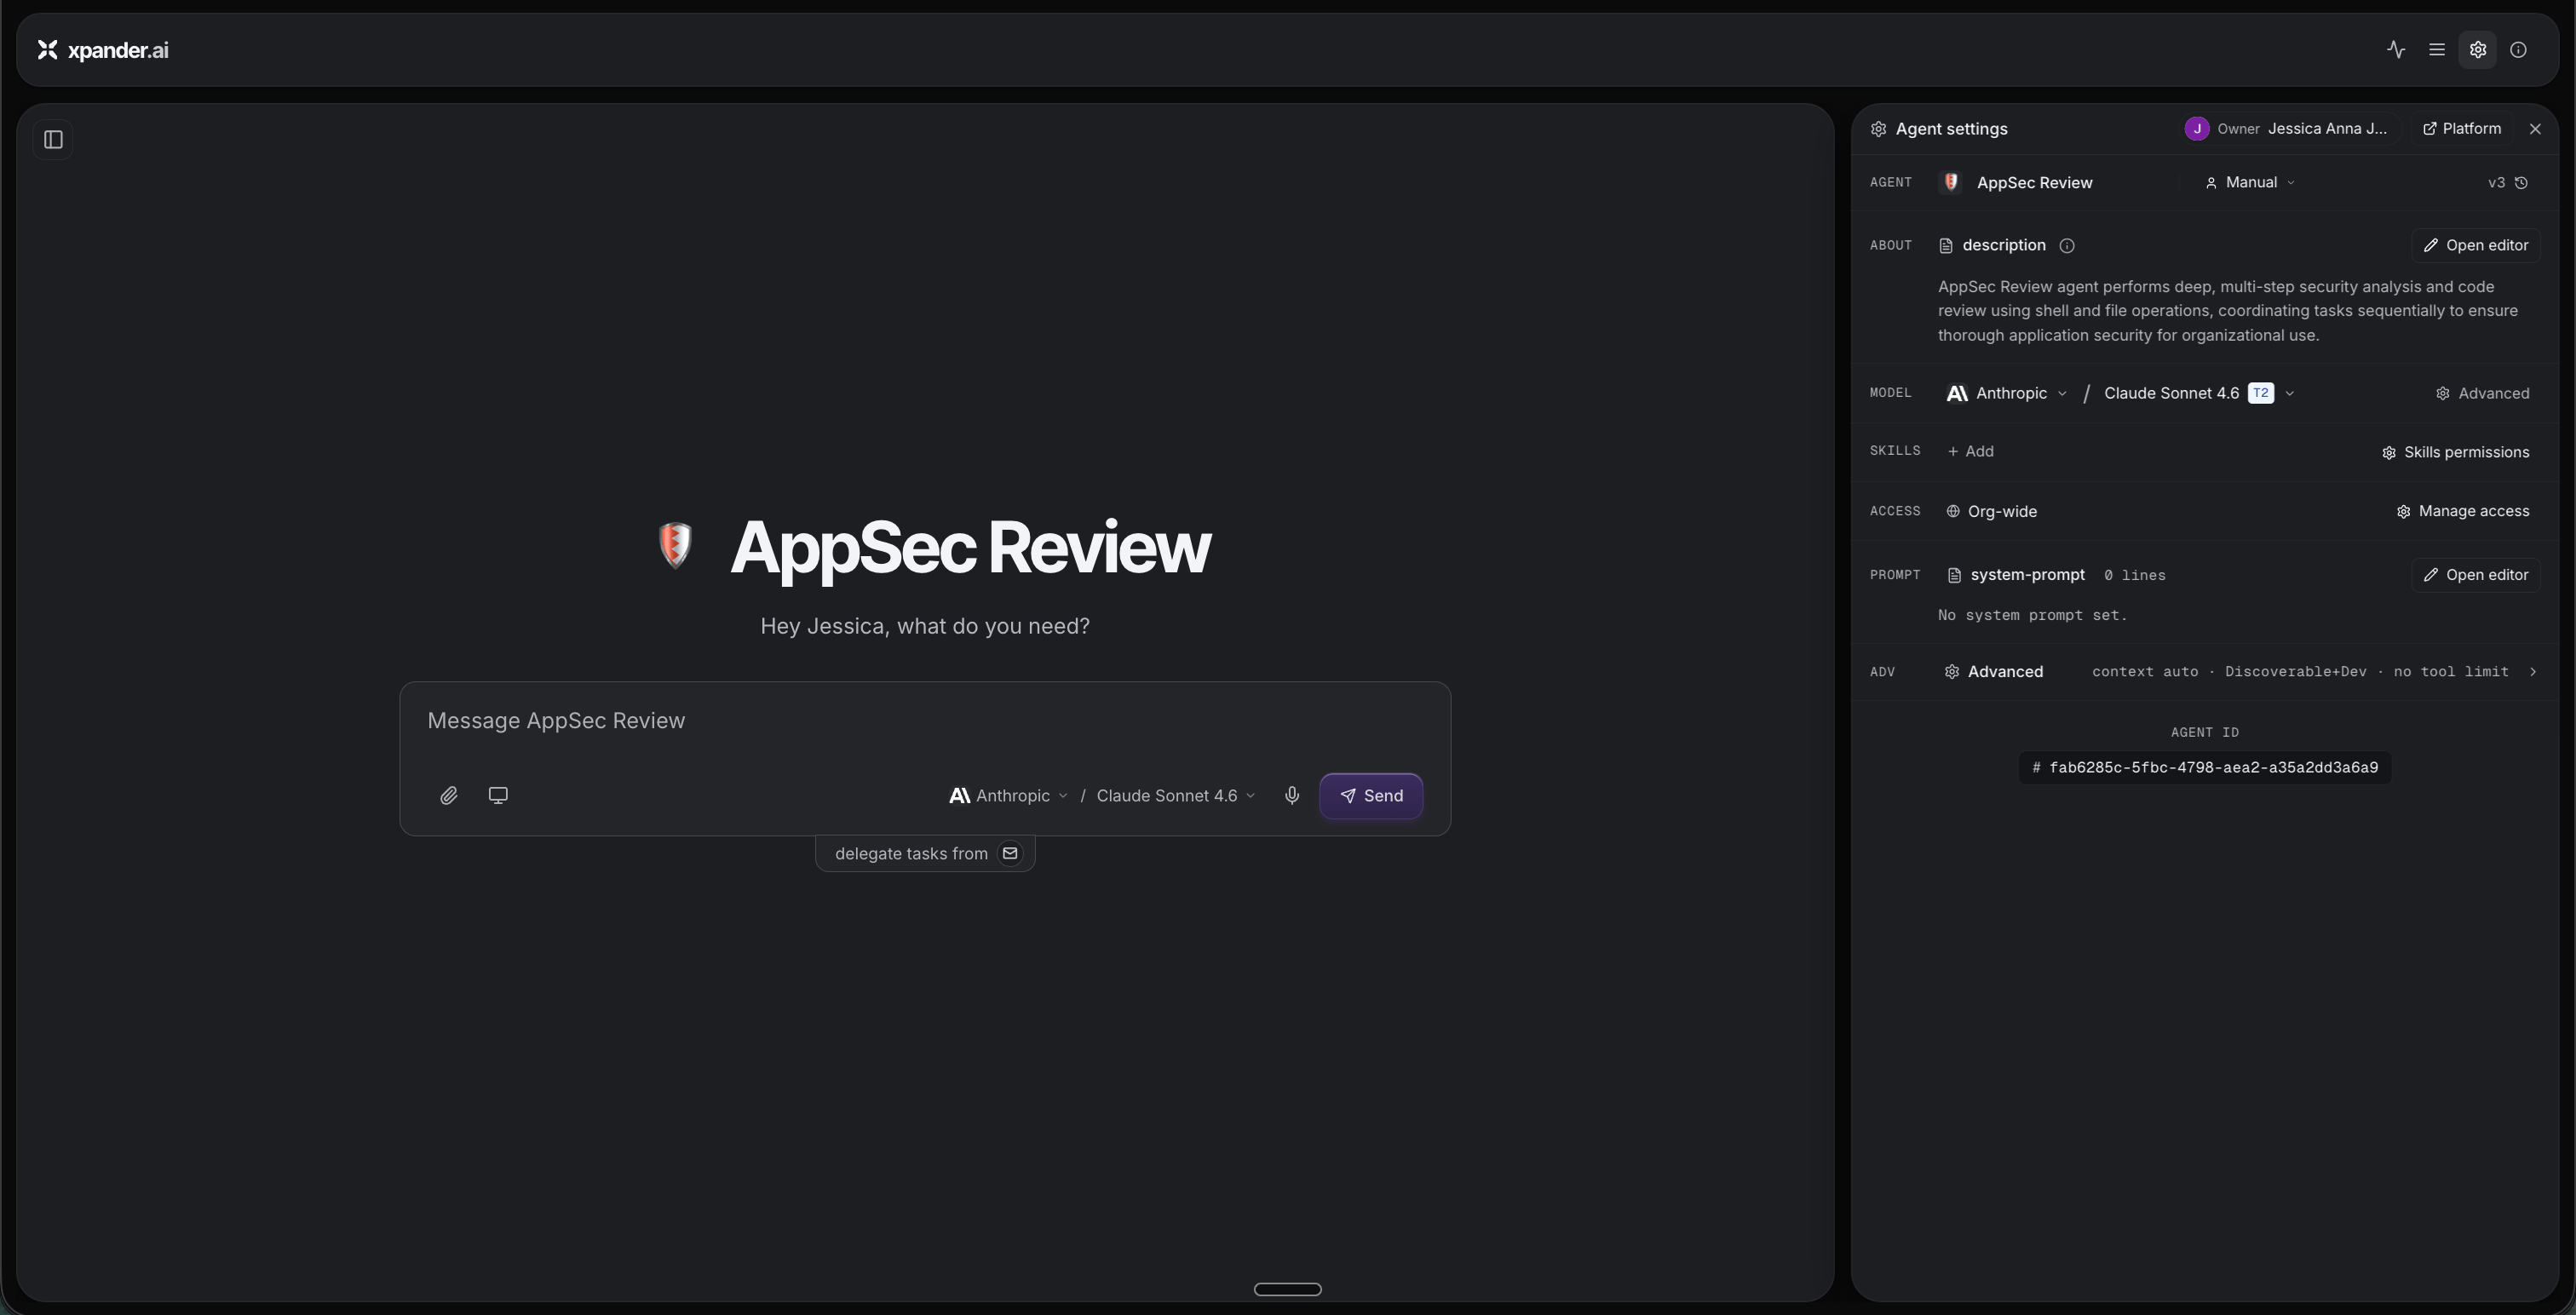This screenshot has width=2576, height=1315.
Task: Click the xpander.ai logo
Action: pyautogui.click(x=103, y=50)
